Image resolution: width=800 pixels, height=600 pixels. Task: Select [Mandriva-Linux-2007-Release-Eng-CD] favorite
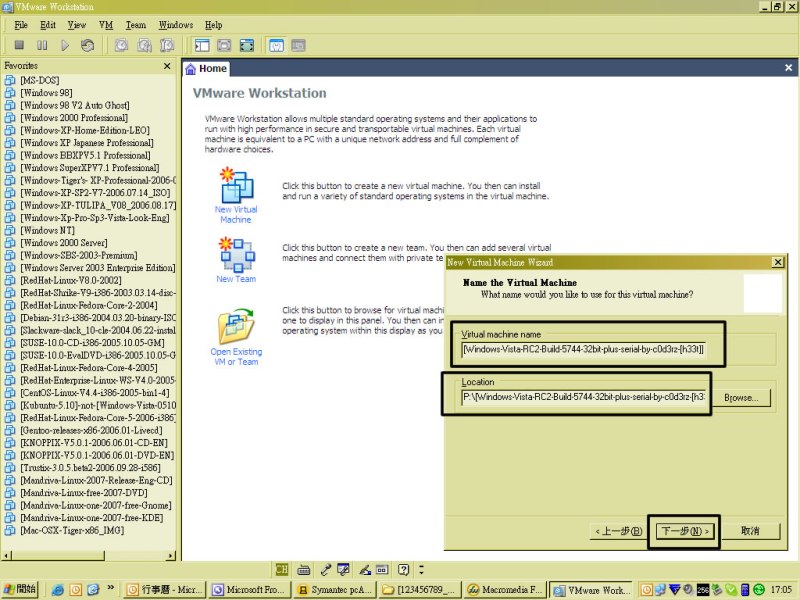click(96, 480)
